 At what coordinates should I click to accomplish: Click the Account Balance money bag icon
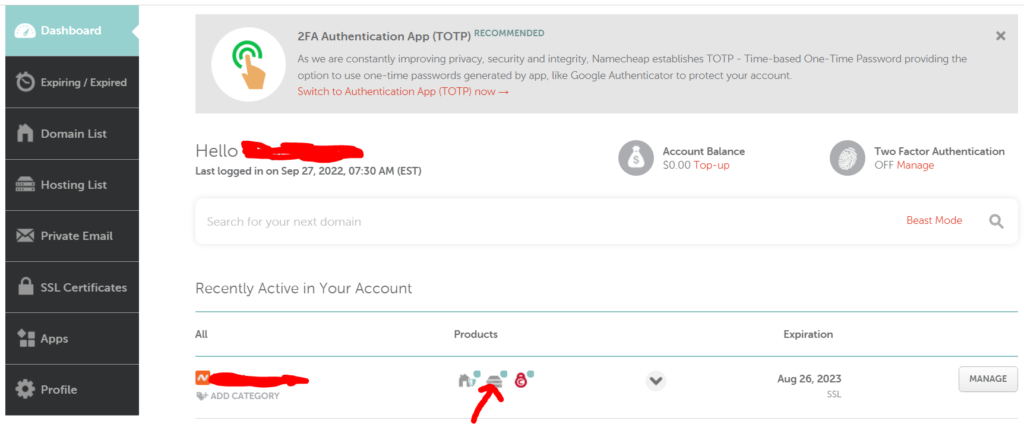(635, 158)
